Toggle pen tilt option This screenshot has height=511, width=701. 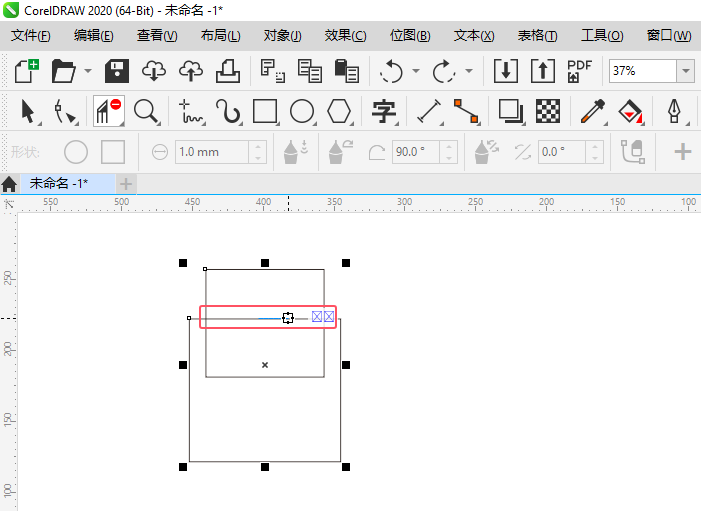341,152
